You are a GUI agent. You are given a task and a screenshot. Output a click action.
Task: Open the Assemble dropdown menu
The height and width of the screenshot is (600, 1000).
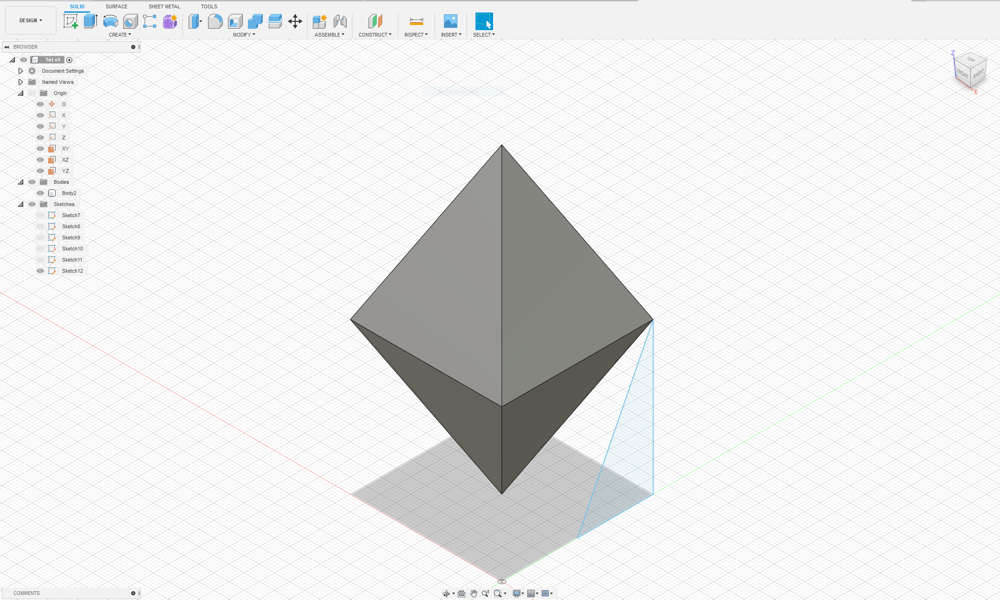coord(329,34)
